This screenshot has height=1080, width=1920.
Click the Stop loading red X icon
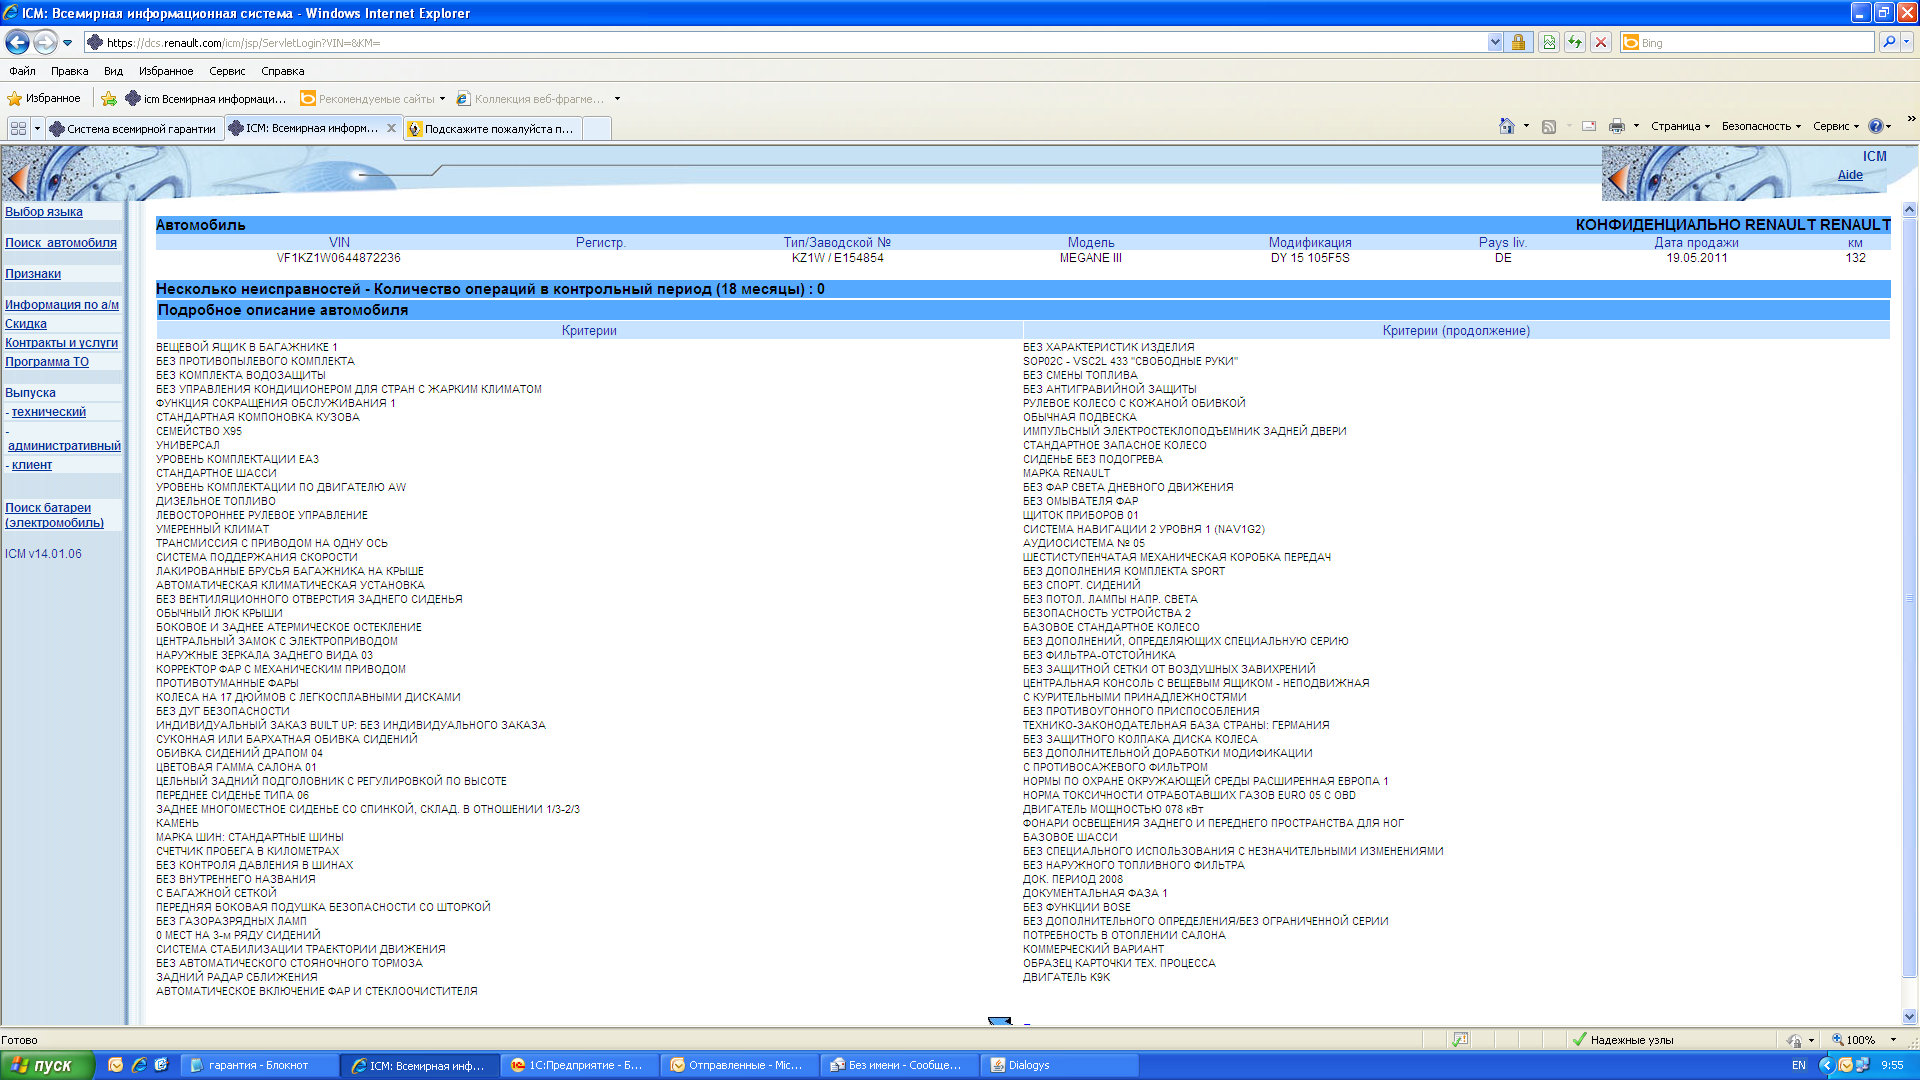pyautogui.click(x=1601, y=42)
